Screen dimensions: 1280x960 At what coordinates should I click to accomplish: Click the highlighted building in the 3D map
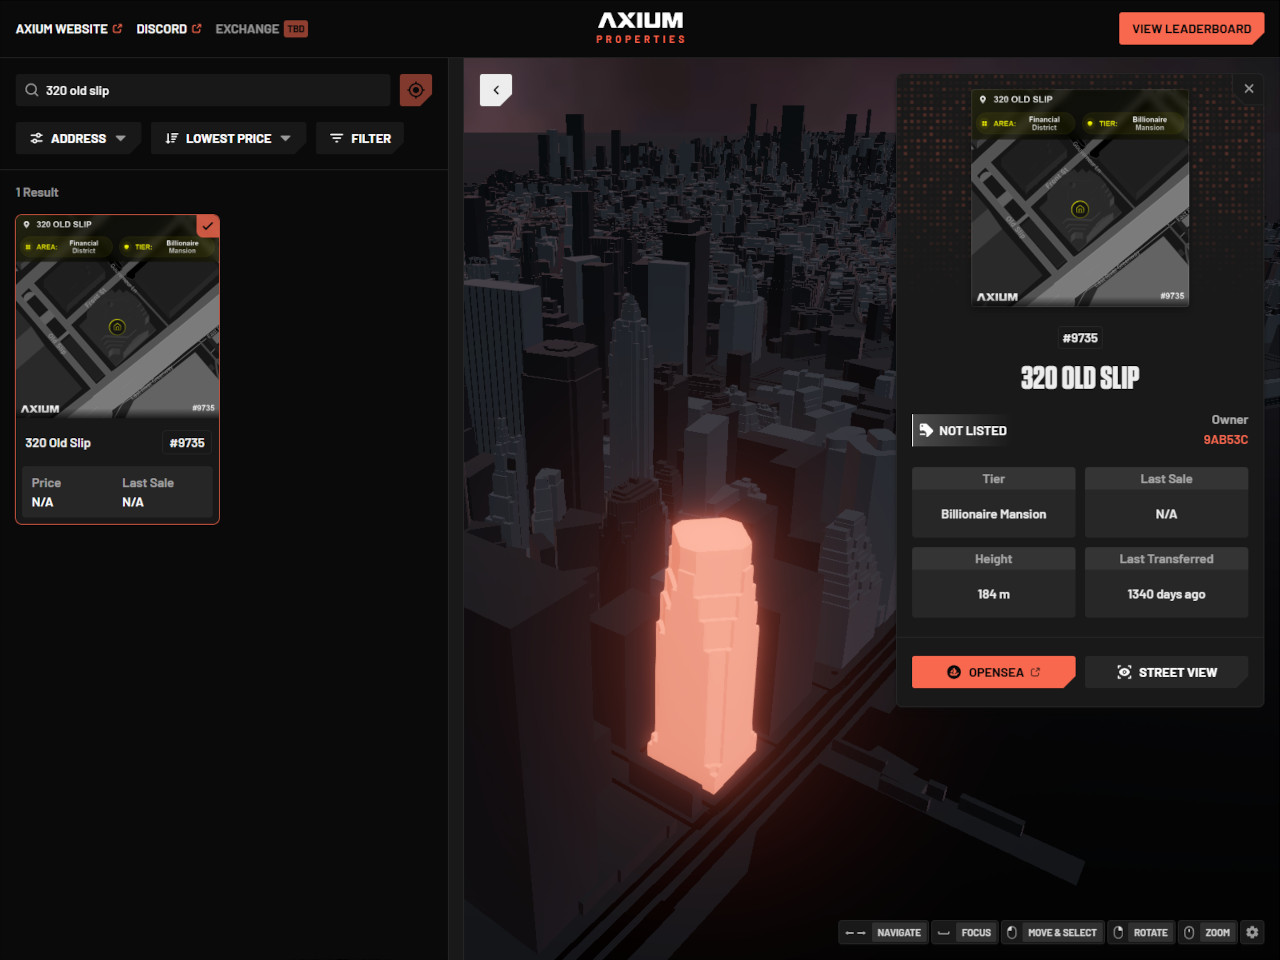click(x=705, y=650)
